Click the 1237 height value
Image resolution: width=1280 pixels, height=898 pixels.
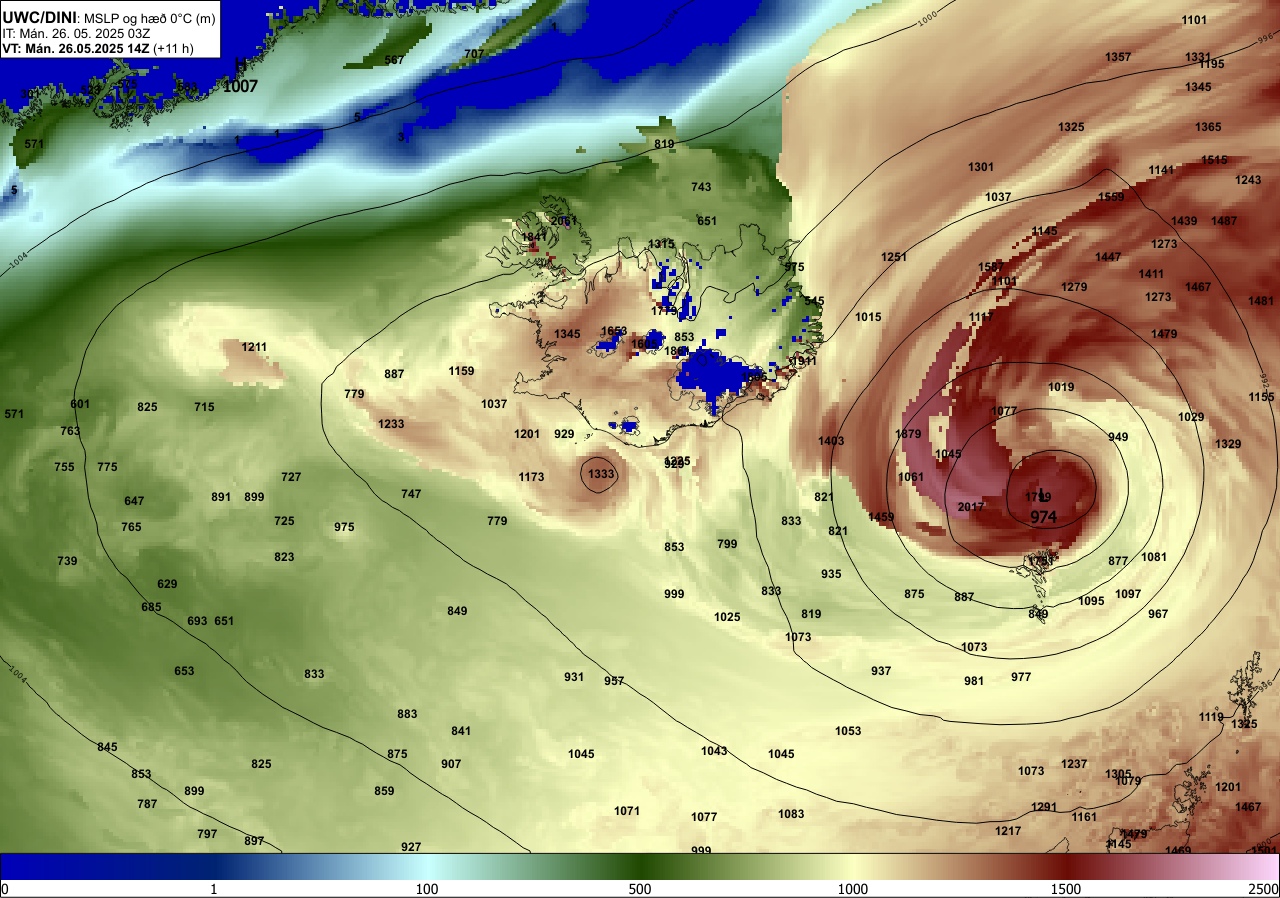coord(1074,764)
